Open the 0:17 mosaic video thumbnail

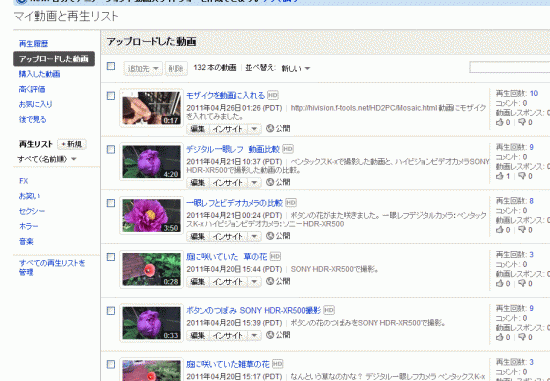[x=152, y=108]
